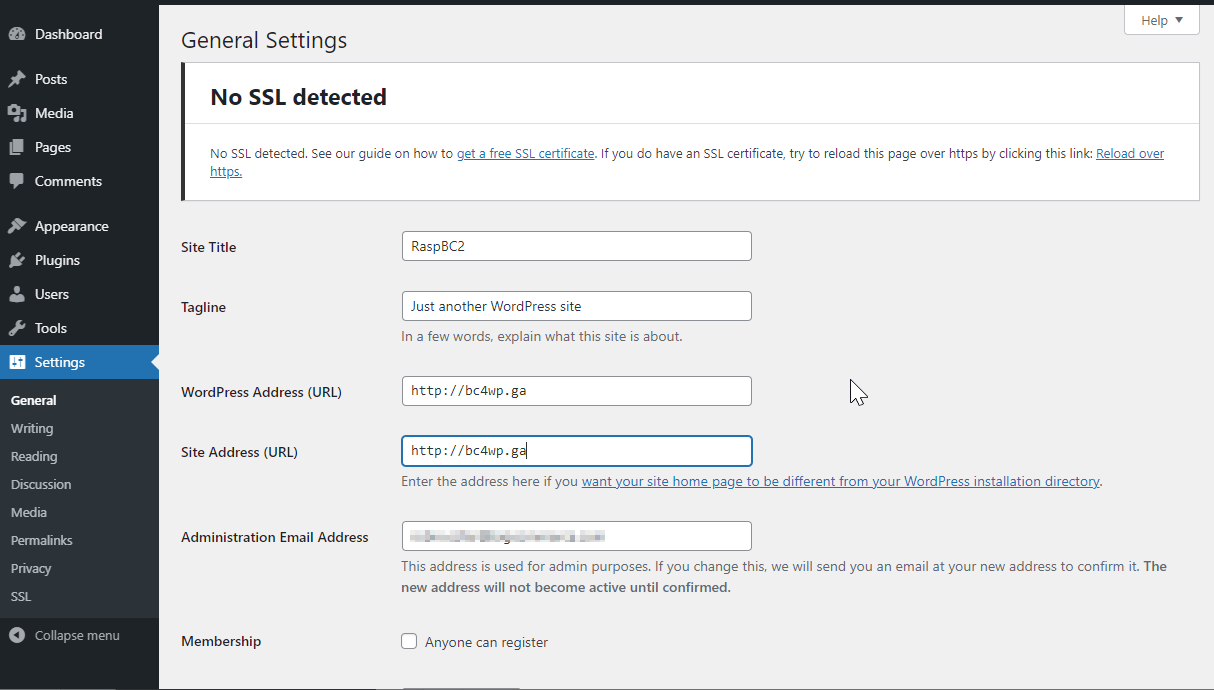The width and height of the screenshot is (1214, 690).
Task: Click the Dashboard gauge icon
Action: (x=17, y=34)
